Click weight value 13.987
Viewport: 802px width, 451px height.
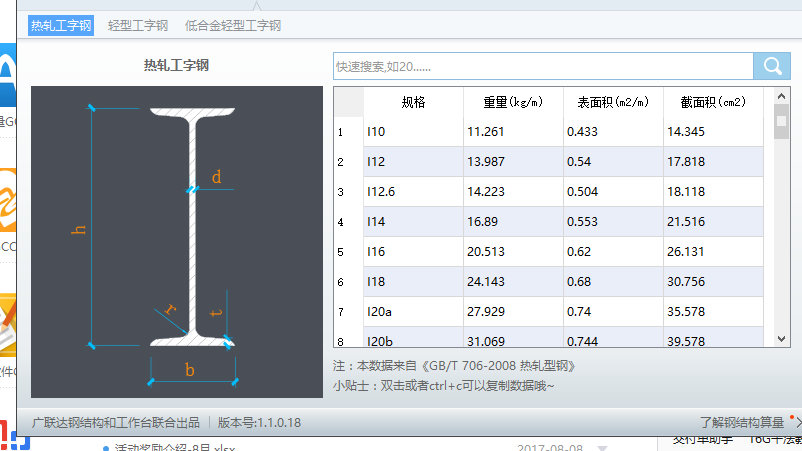513,162
